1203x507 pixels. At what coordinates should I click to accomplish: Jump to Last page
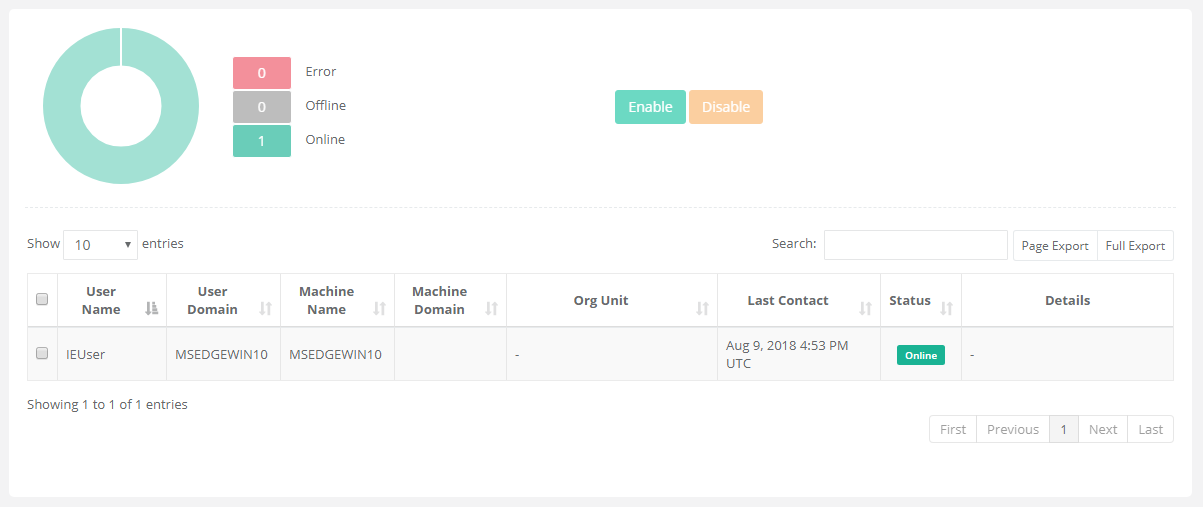pos(1150,429)
